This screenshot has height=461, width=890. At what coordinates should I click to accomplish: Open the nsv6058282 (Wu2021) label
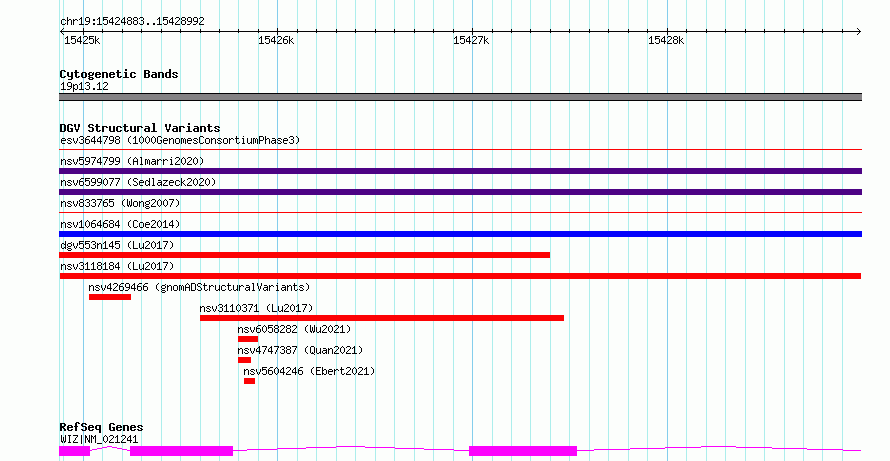click(x=294, y=329)
